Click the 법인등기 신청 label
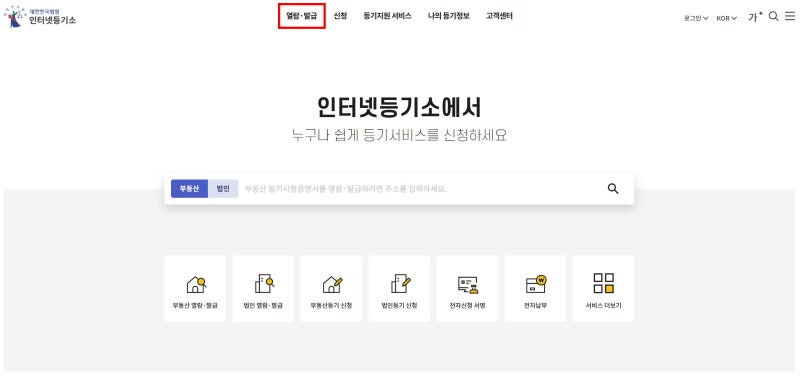The height and width of the screenshot is (377, 800). coord(399,306)
